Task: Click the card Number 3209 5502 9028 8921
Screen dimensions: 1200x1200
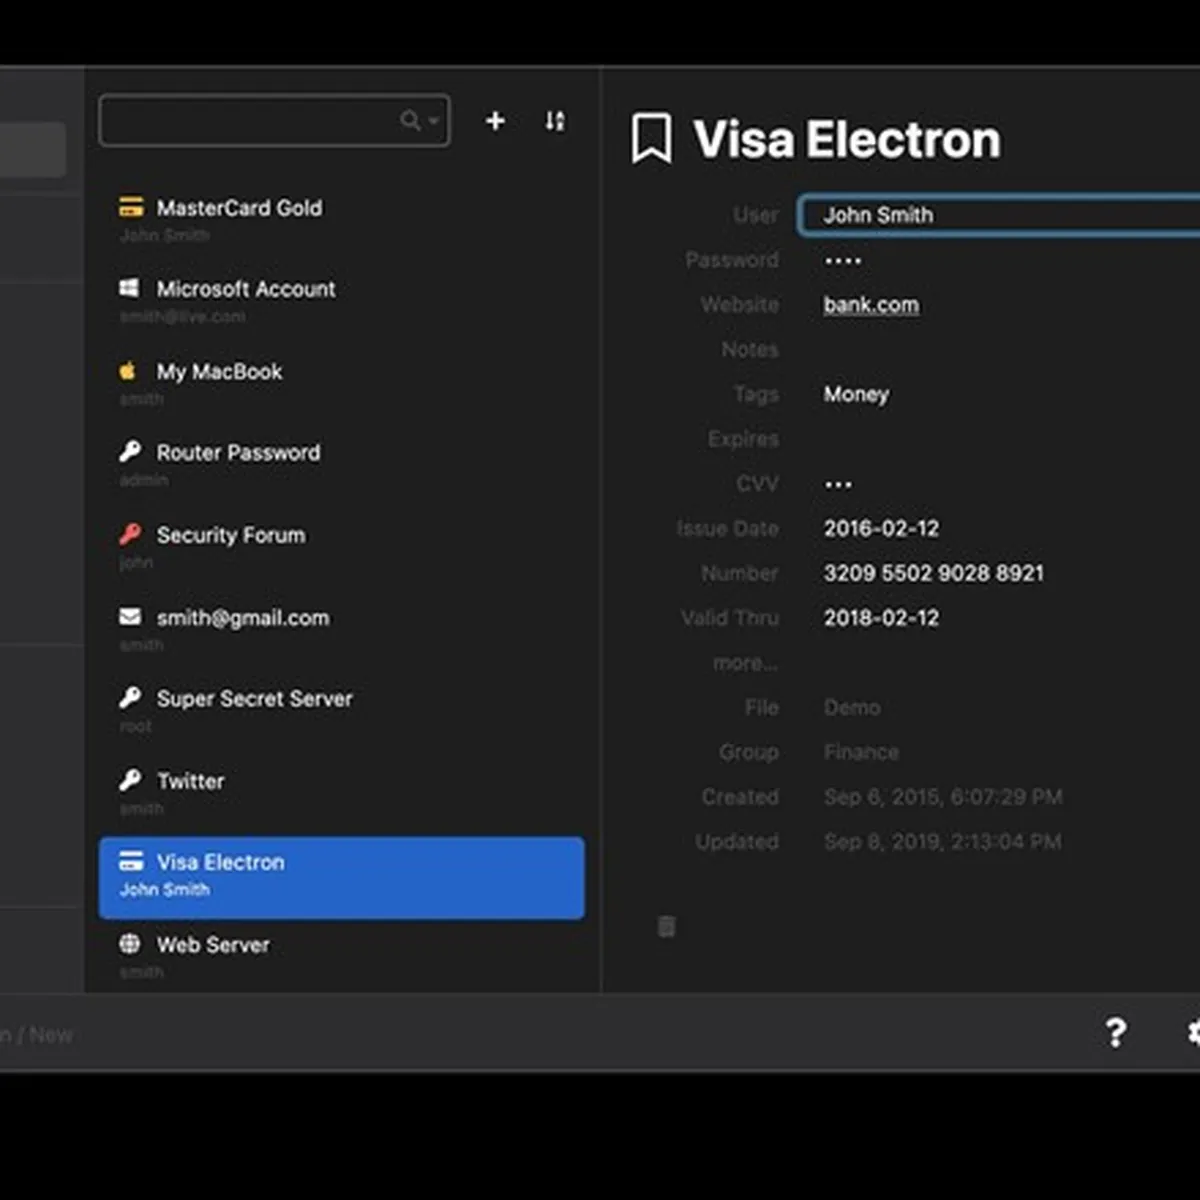Action: click(933, 573)
